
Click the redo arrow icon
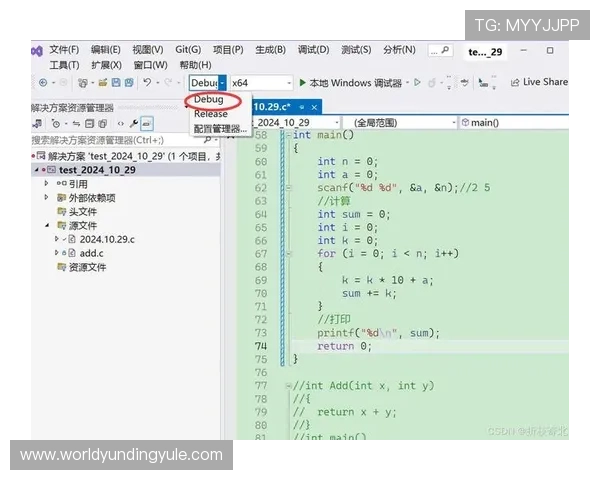pyautogui.click(x=168, y=82)
